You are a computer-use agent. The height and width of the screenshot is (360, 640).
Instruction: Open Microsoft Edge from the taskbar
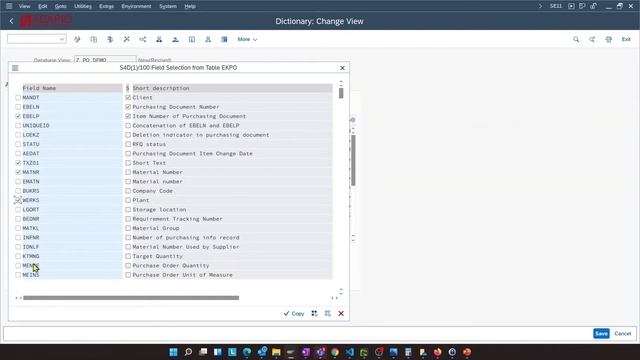pyautogui.click(x=247, y=352)
